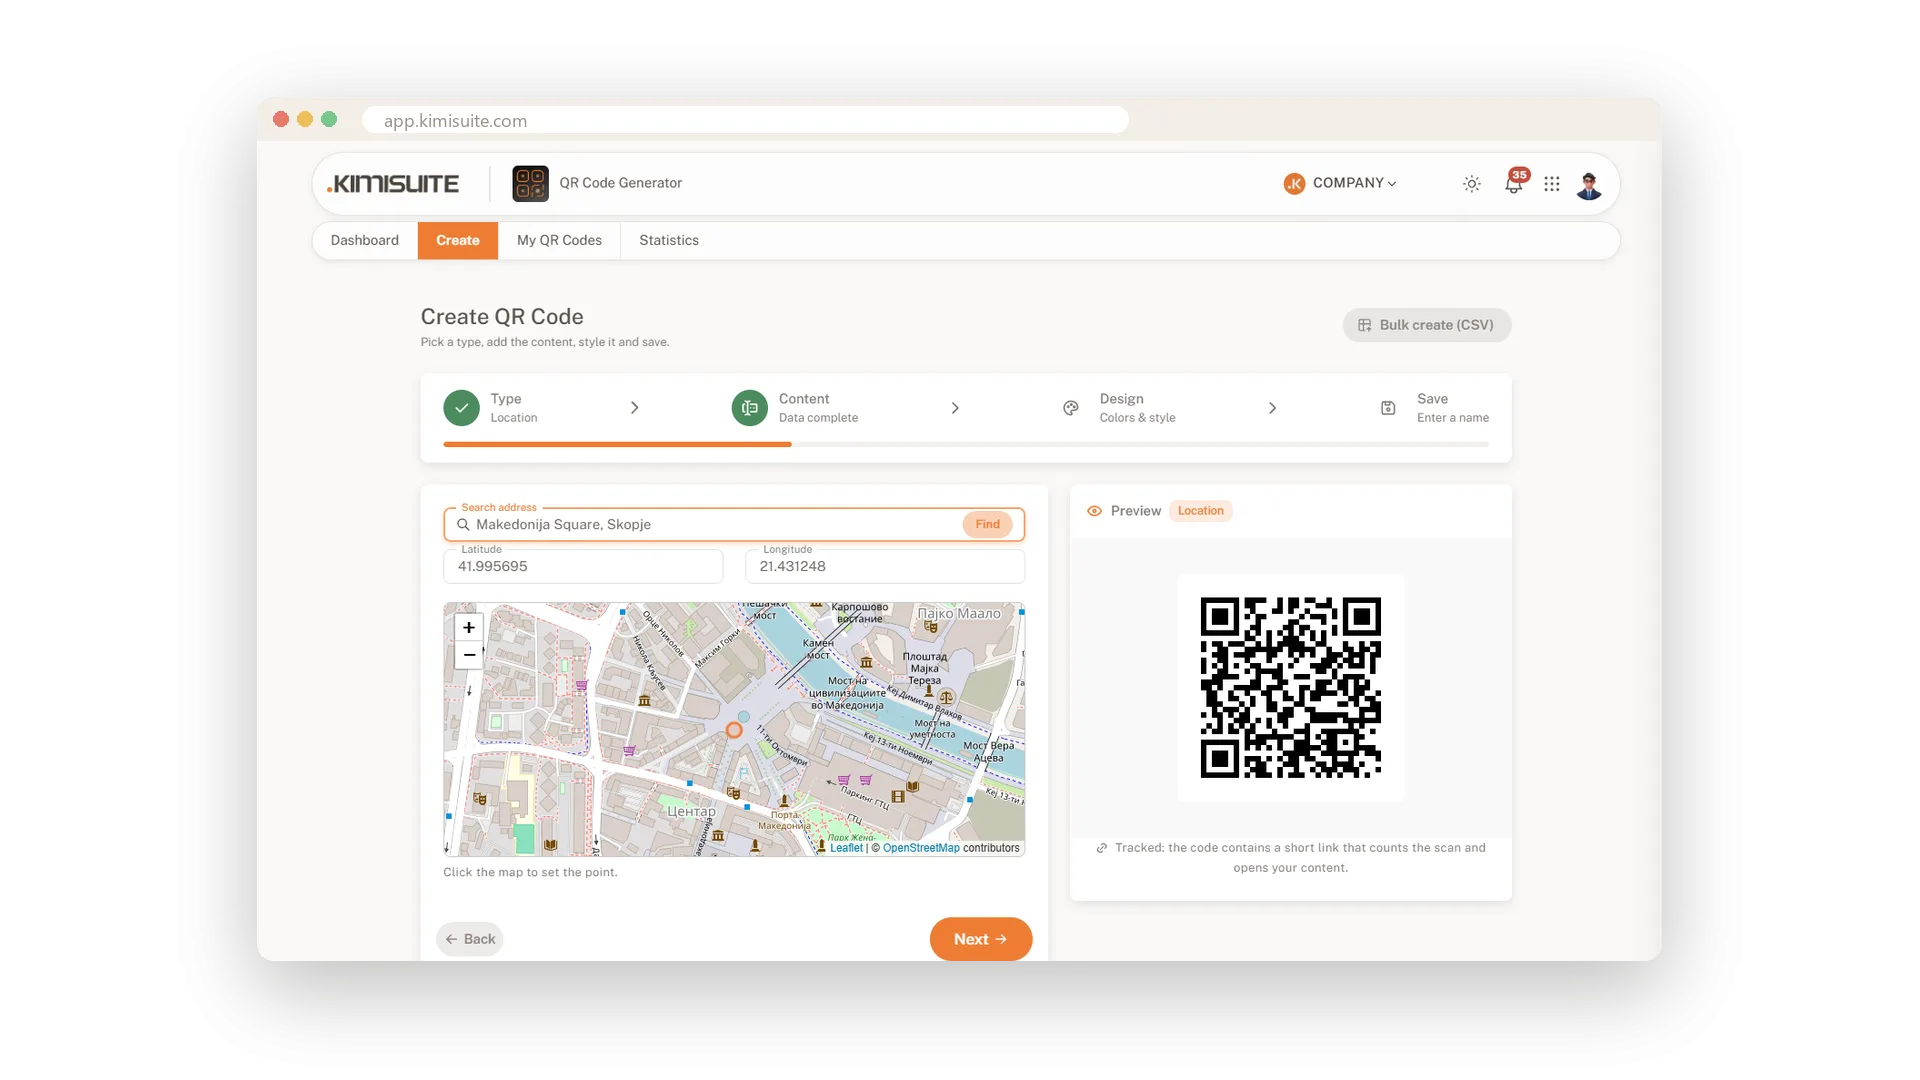Click the 'Create QR Code' heading

pyautogui.click(x=502, y=317)
